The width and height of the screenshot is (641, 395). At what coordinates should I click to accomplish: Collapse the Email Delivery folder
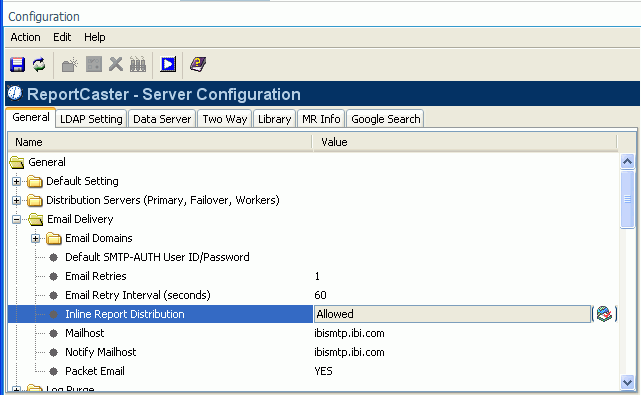(16, 220)
